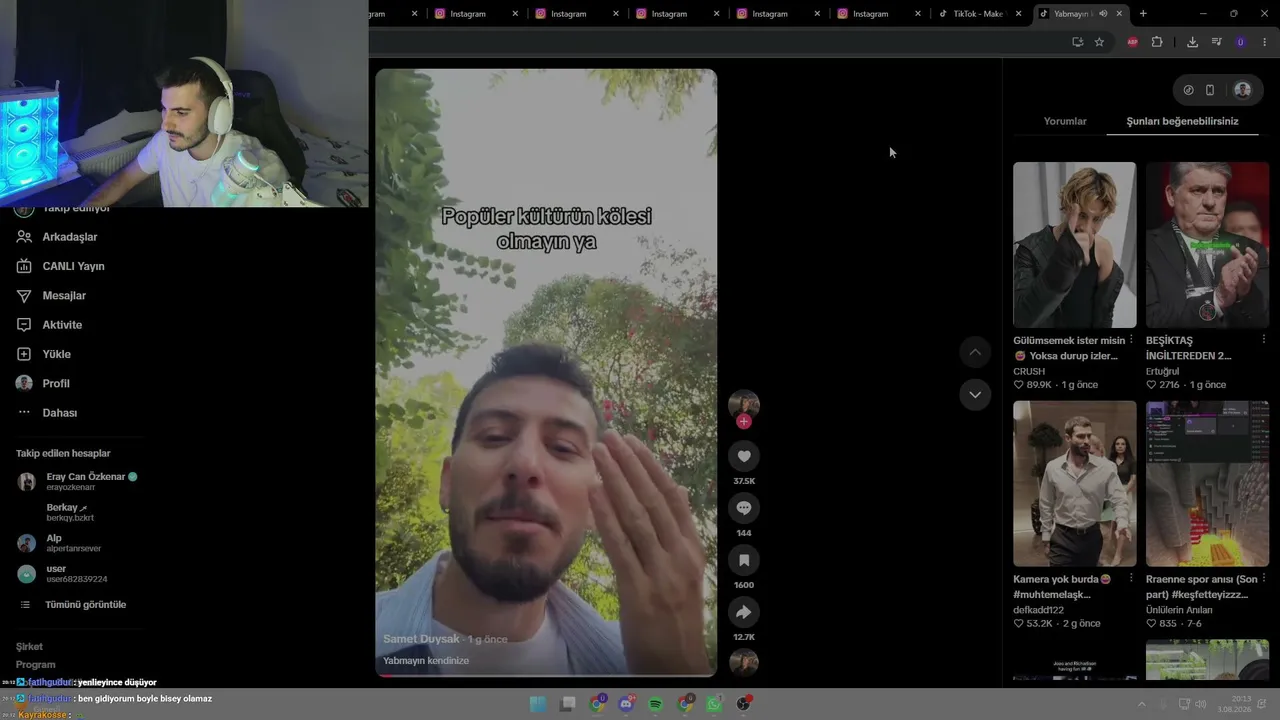Bookmark the video with the save icon

pyautogui.click(x=744, y=560)
